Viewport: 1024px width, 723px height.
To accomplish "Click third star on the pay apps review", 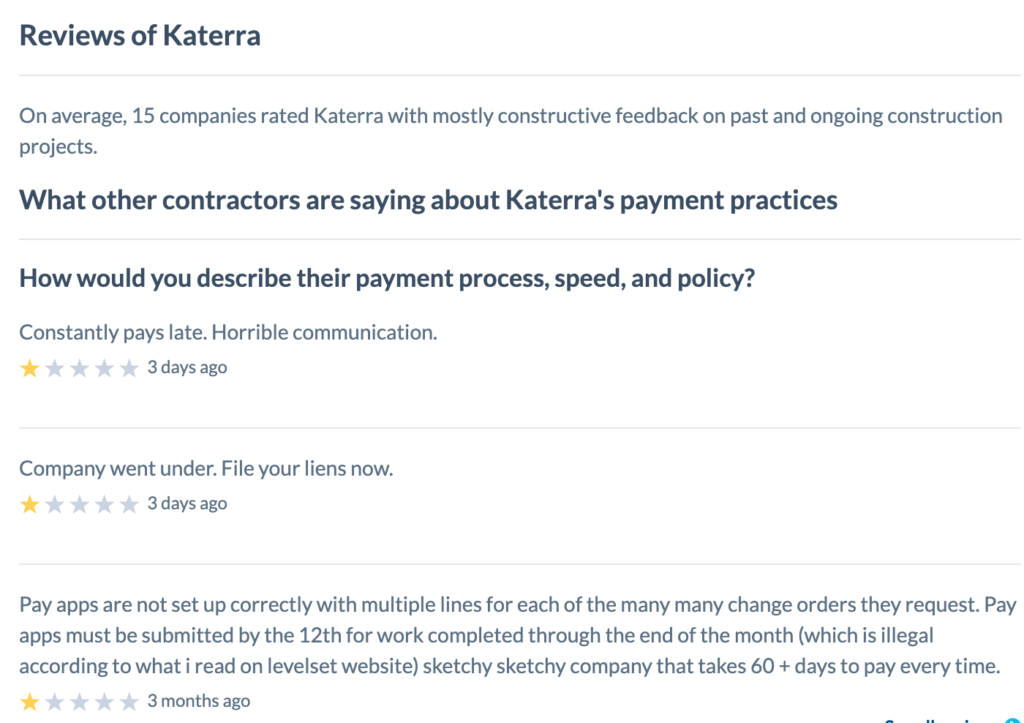I will 79,701.
